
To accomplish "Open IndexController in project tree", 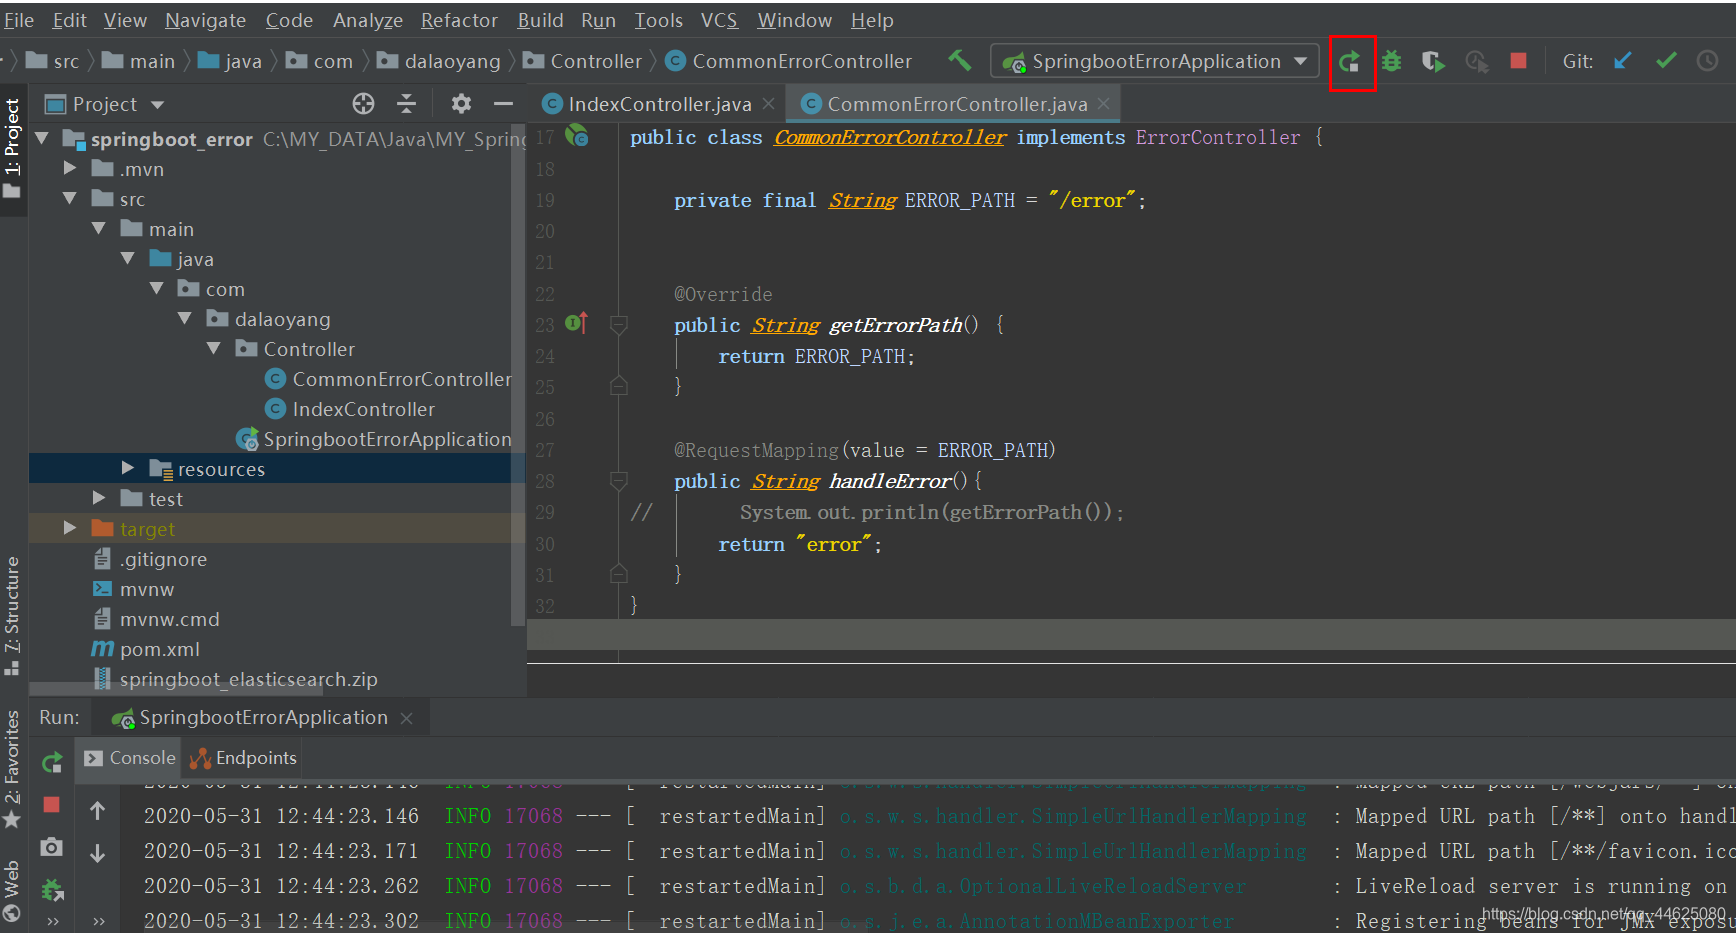I will click(350, 409).
